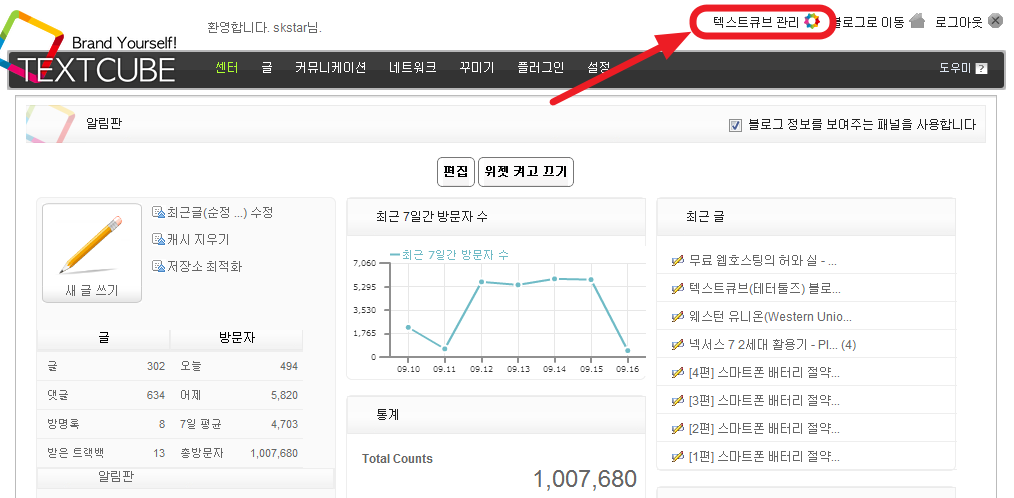Click edit pencil icon for 웨스턴 유니온 post
The image size is (1014, 498).
(678, 316)
